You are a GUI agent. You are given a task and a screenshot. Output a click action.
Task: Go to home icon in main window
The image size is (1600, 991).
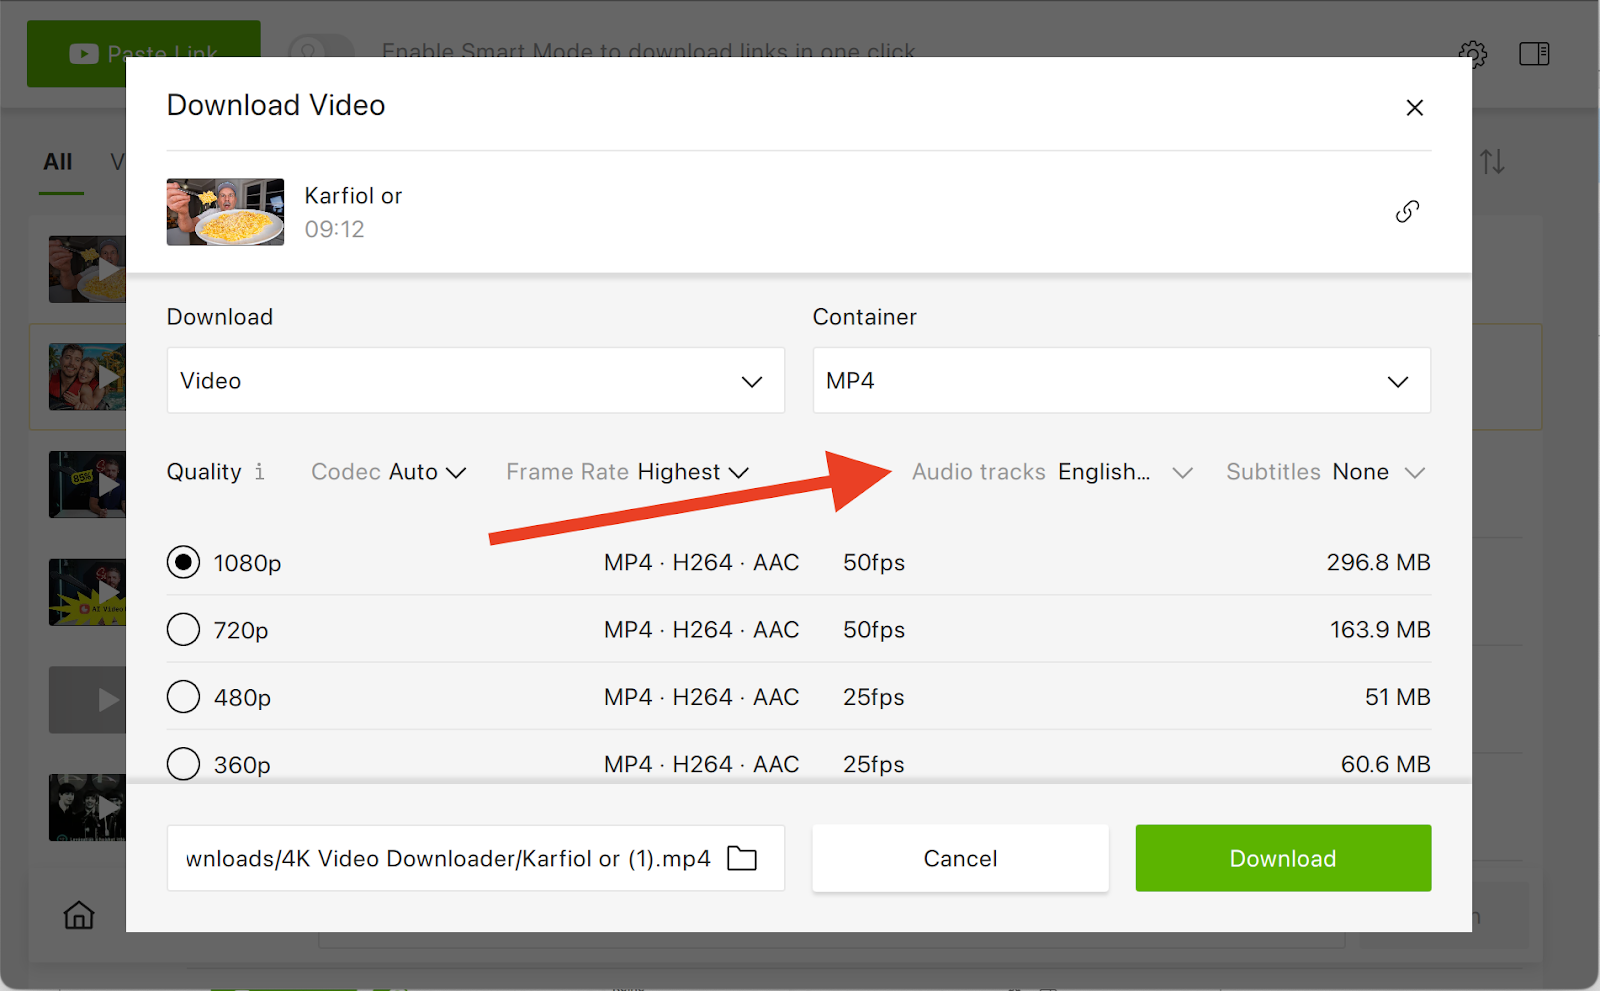(x=79, y=914)
